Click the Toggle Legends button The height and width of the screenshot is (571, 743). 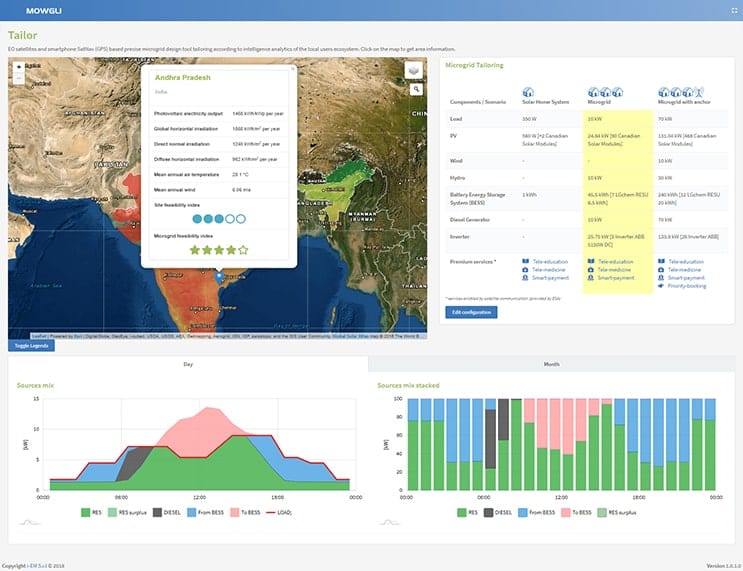click(x=31, y=345)
